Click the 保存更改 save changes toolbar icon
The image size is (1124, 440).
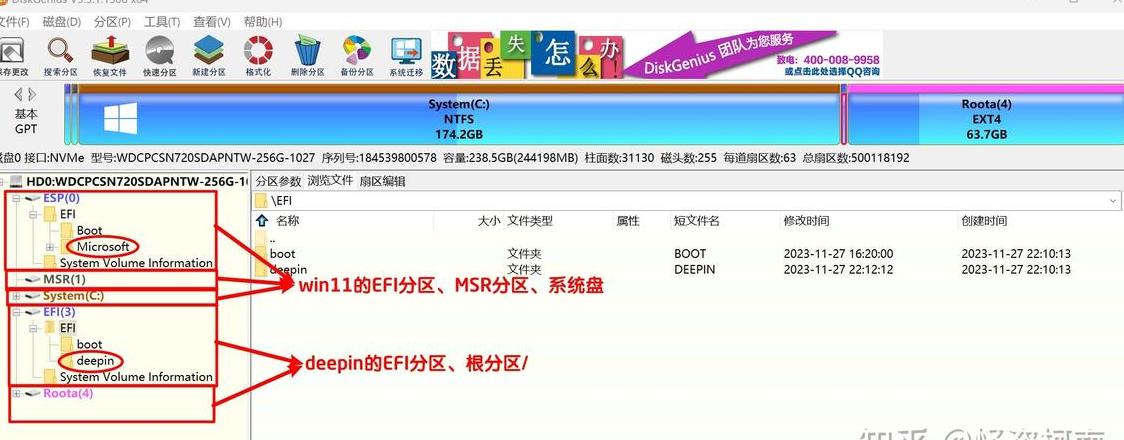12,56
